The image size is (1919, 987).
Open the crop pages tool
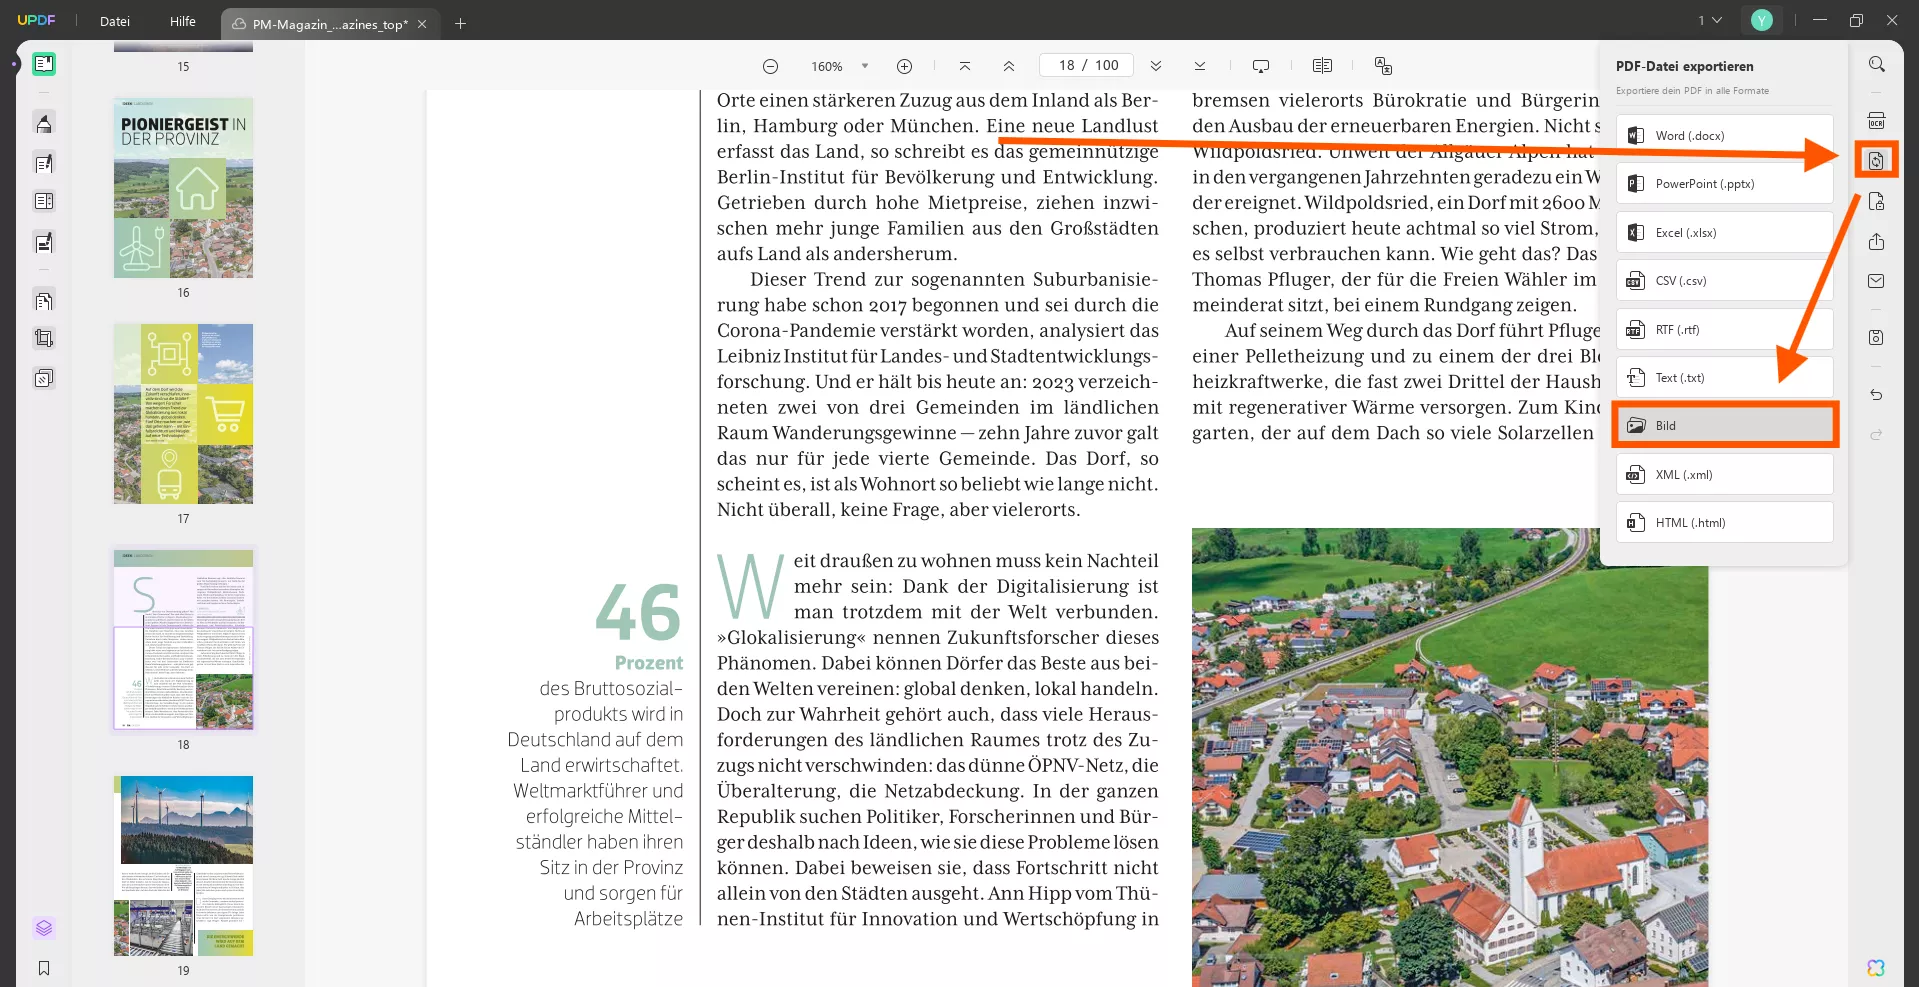pos(43,337)
